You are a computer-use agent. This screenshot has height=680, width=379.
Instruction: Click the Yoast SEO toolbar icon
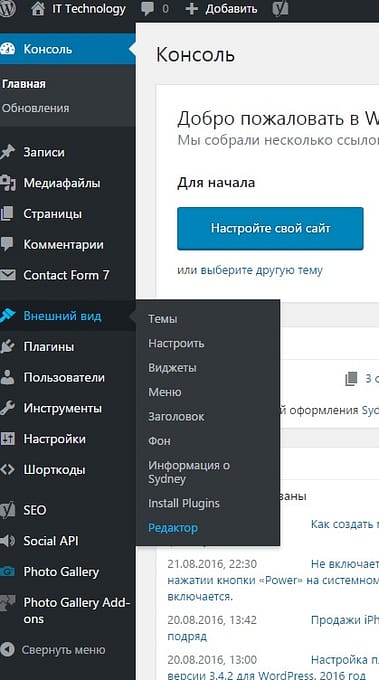[280, 9]
